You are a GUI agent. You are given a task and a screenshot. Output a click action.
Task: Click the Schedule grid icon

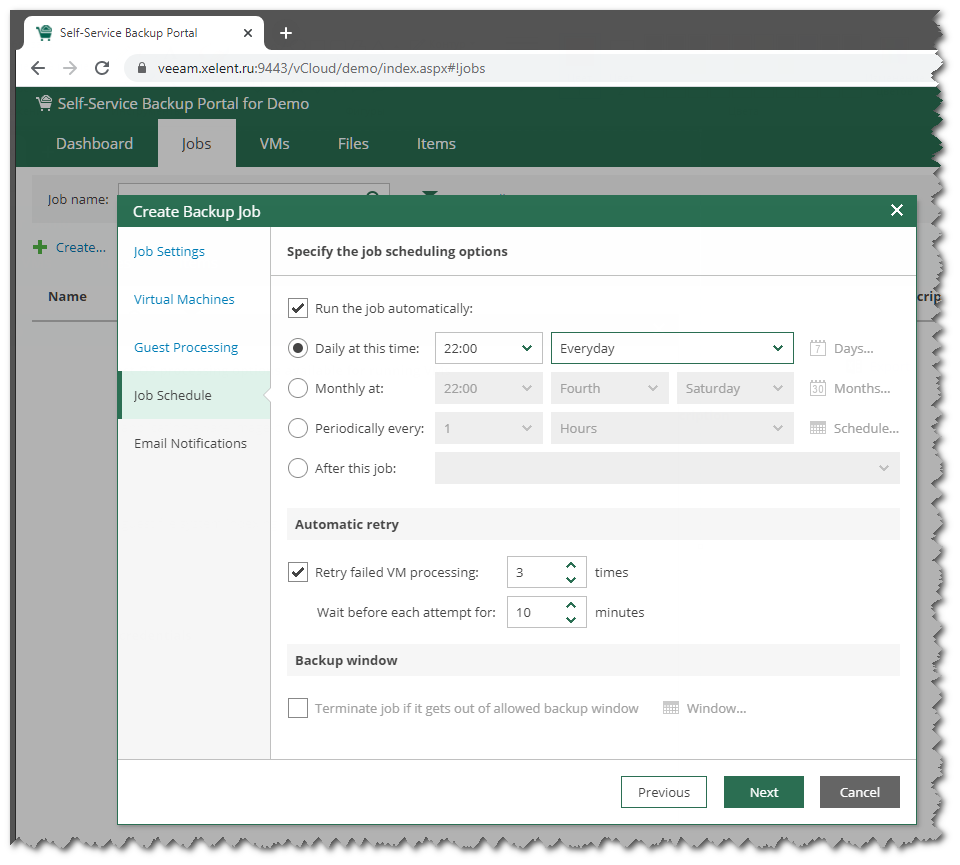coord(817,428)
